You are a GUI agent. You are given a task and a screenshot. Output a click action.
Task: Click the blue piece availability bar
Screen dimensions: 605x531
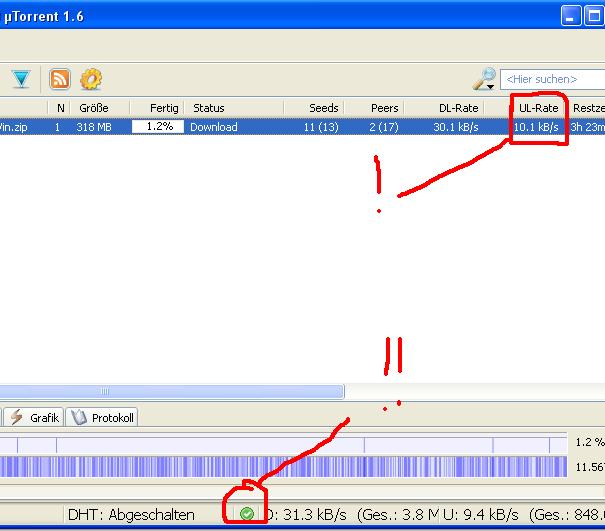click(283, 467)
